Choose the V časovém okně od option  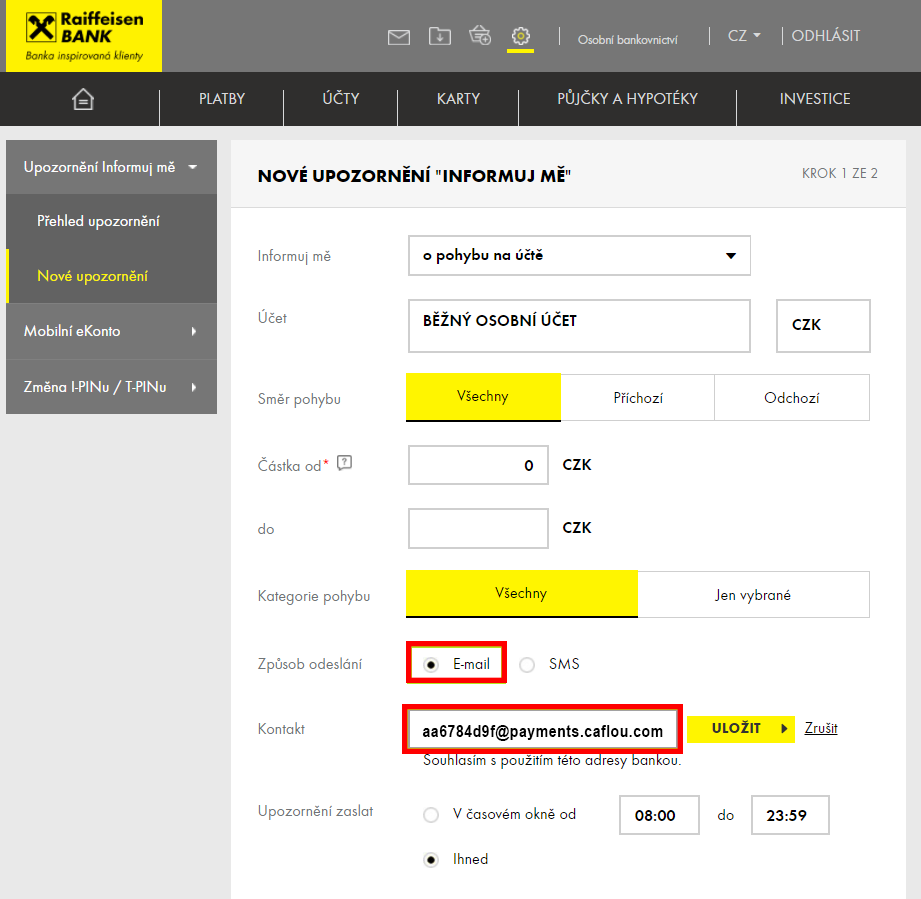coord(431,814)
